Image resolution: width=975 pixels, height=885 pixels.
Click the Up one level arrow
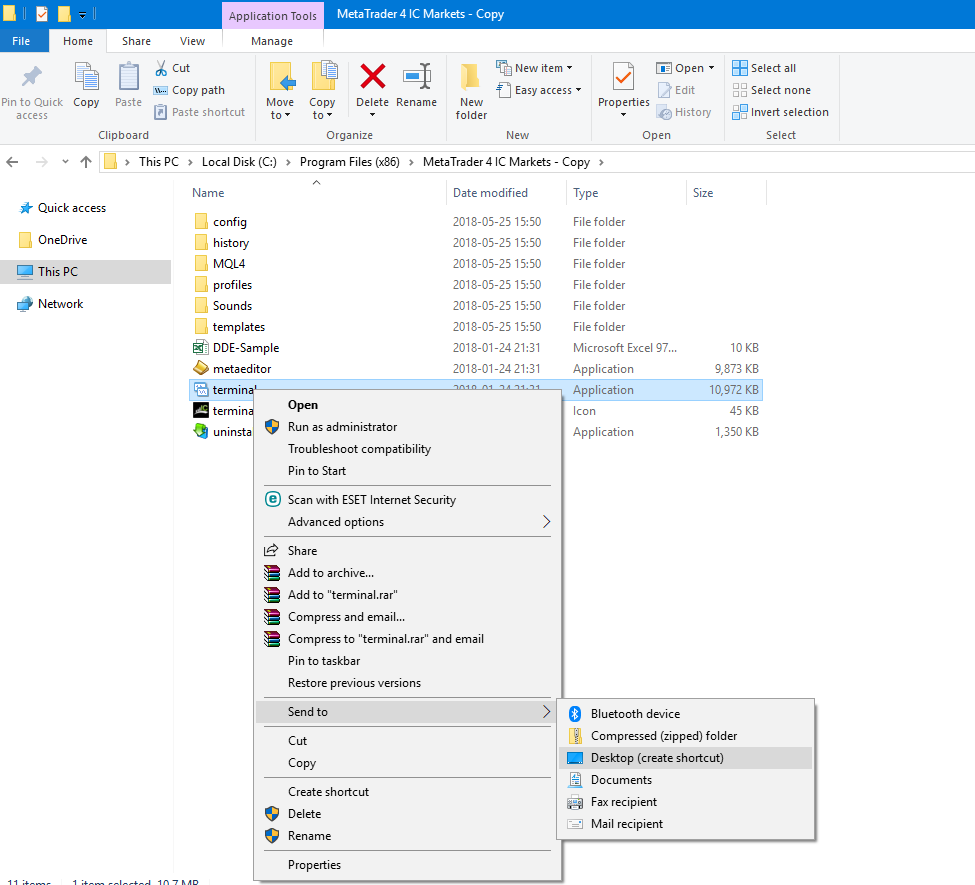click(86, 162)
